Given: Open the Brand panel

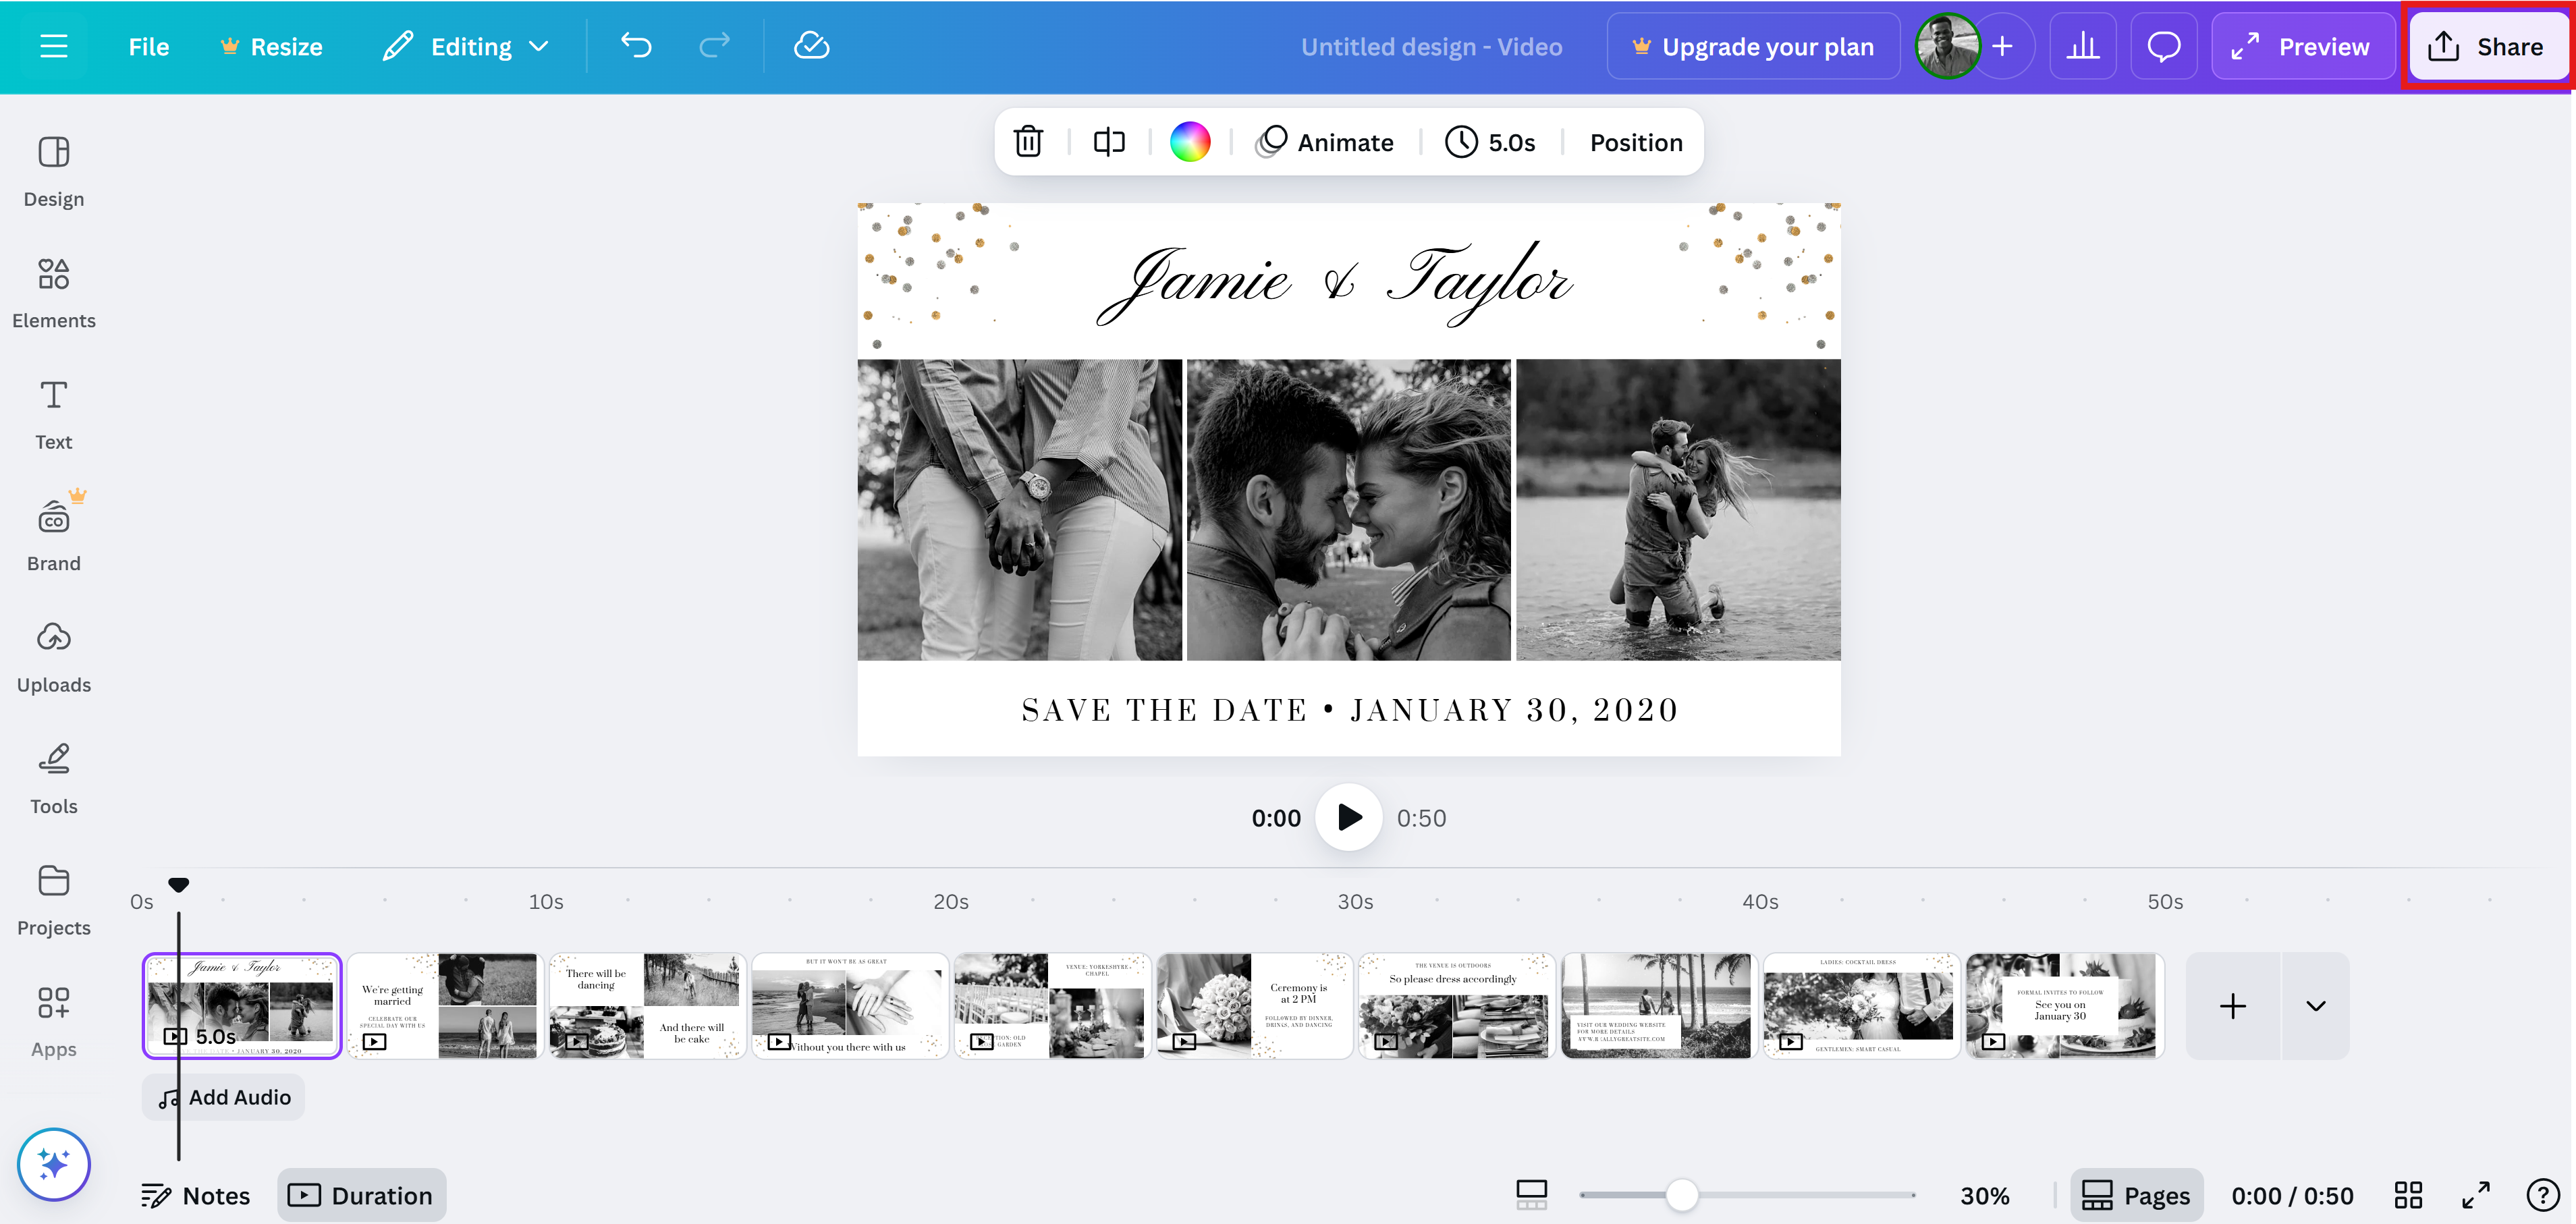Looking at the screenshot, I should (x=53, y=534).
